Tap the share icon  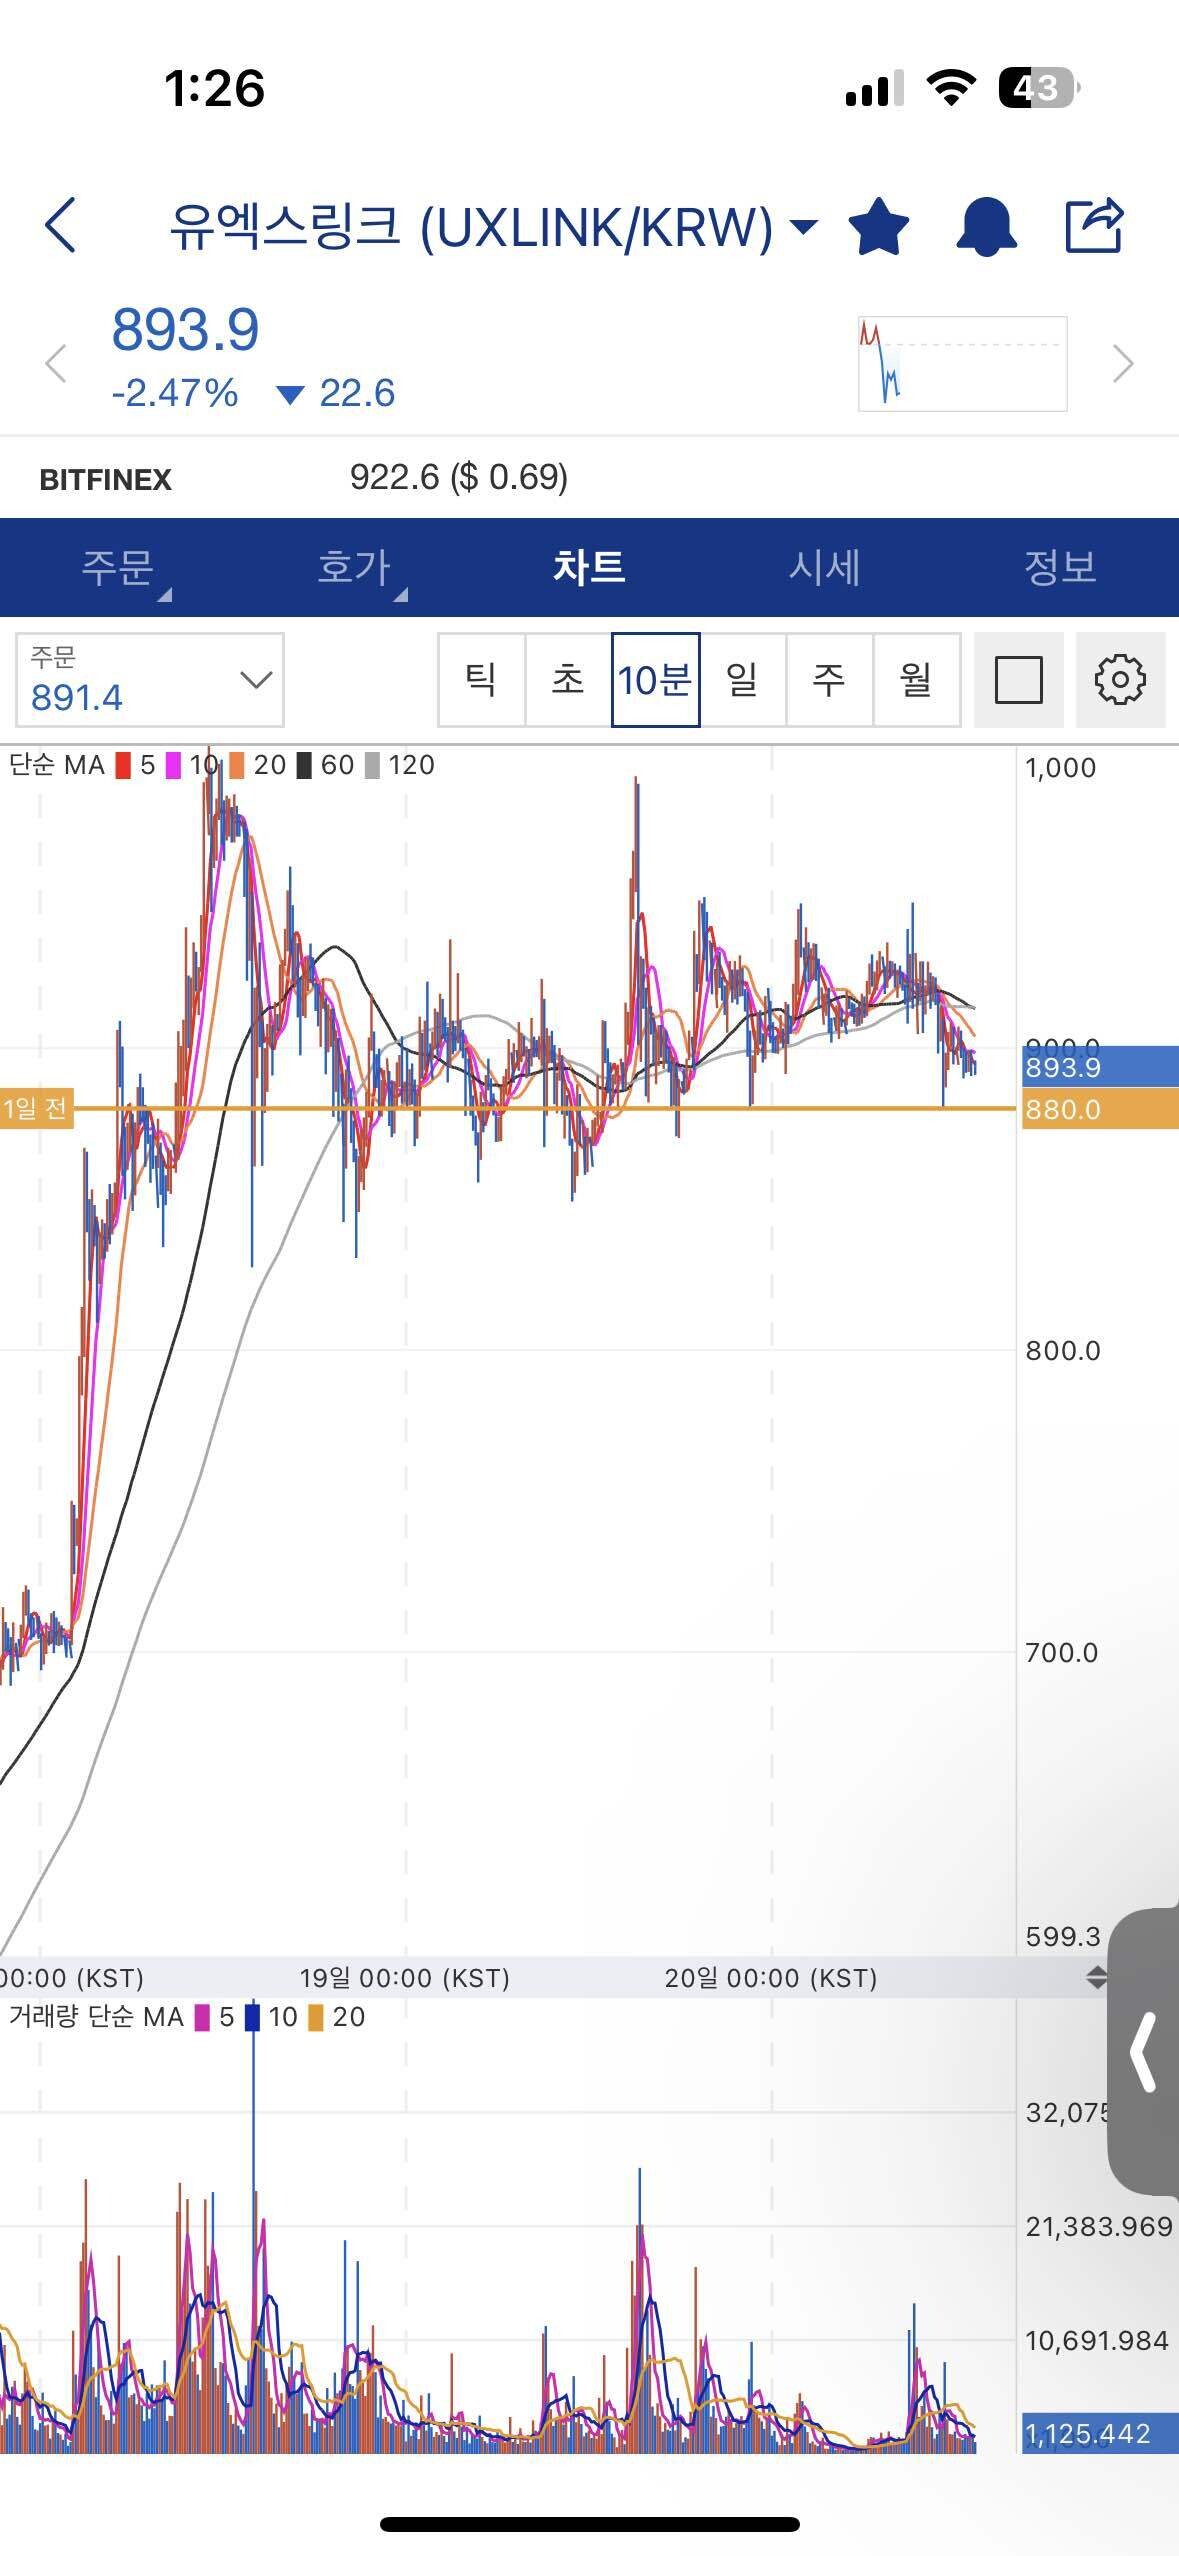[x=1093, y=226]
